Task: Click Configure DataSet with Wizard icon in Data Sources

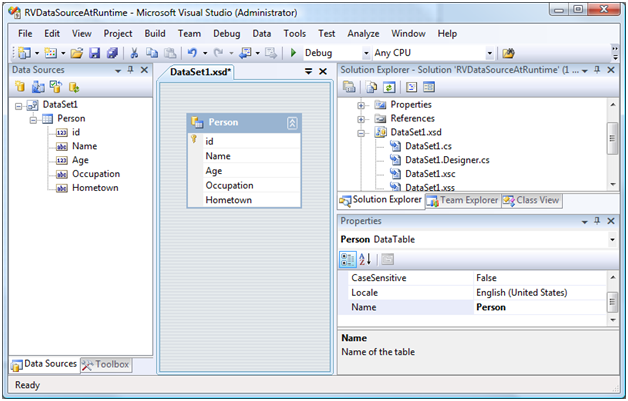Action: coord(56,87)
